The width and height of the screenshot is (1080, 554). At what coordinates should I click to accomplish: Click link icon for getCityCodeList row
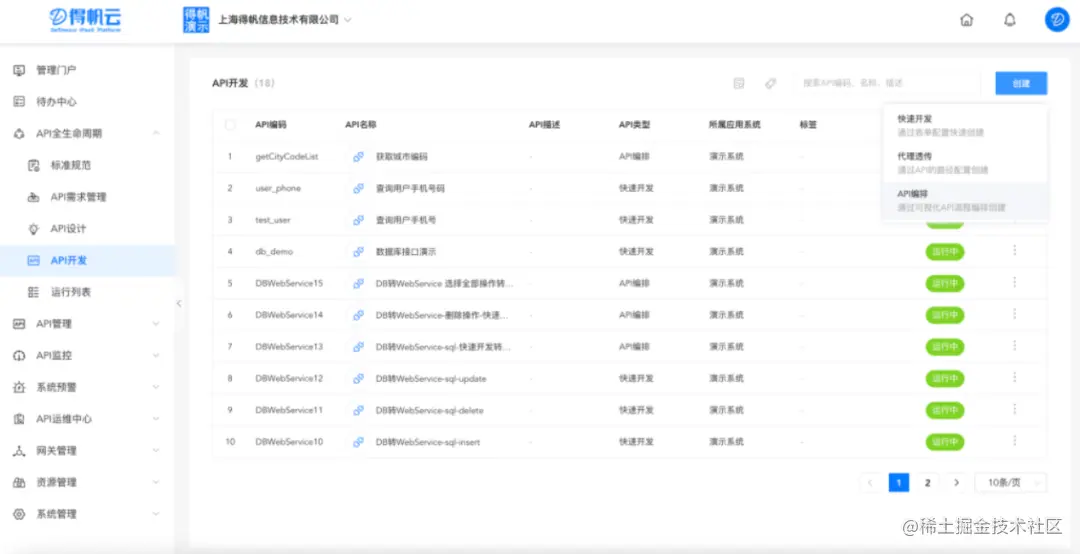pyautogui.click(x=358, y=156)
